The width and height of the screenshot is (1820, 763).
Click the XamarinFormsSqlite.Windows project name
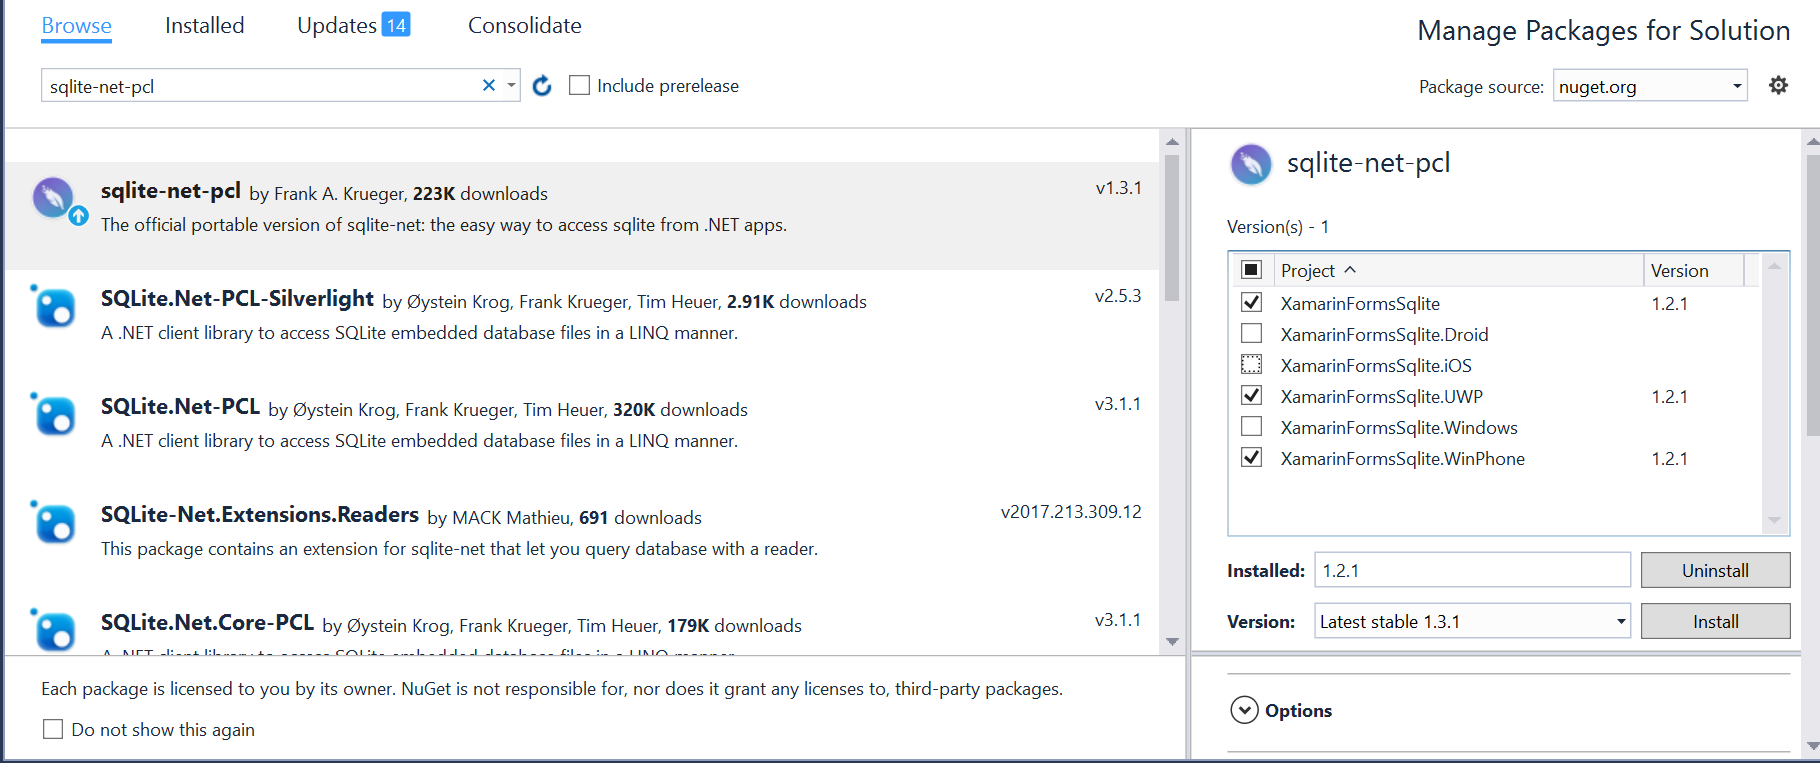pos(1399,427)
